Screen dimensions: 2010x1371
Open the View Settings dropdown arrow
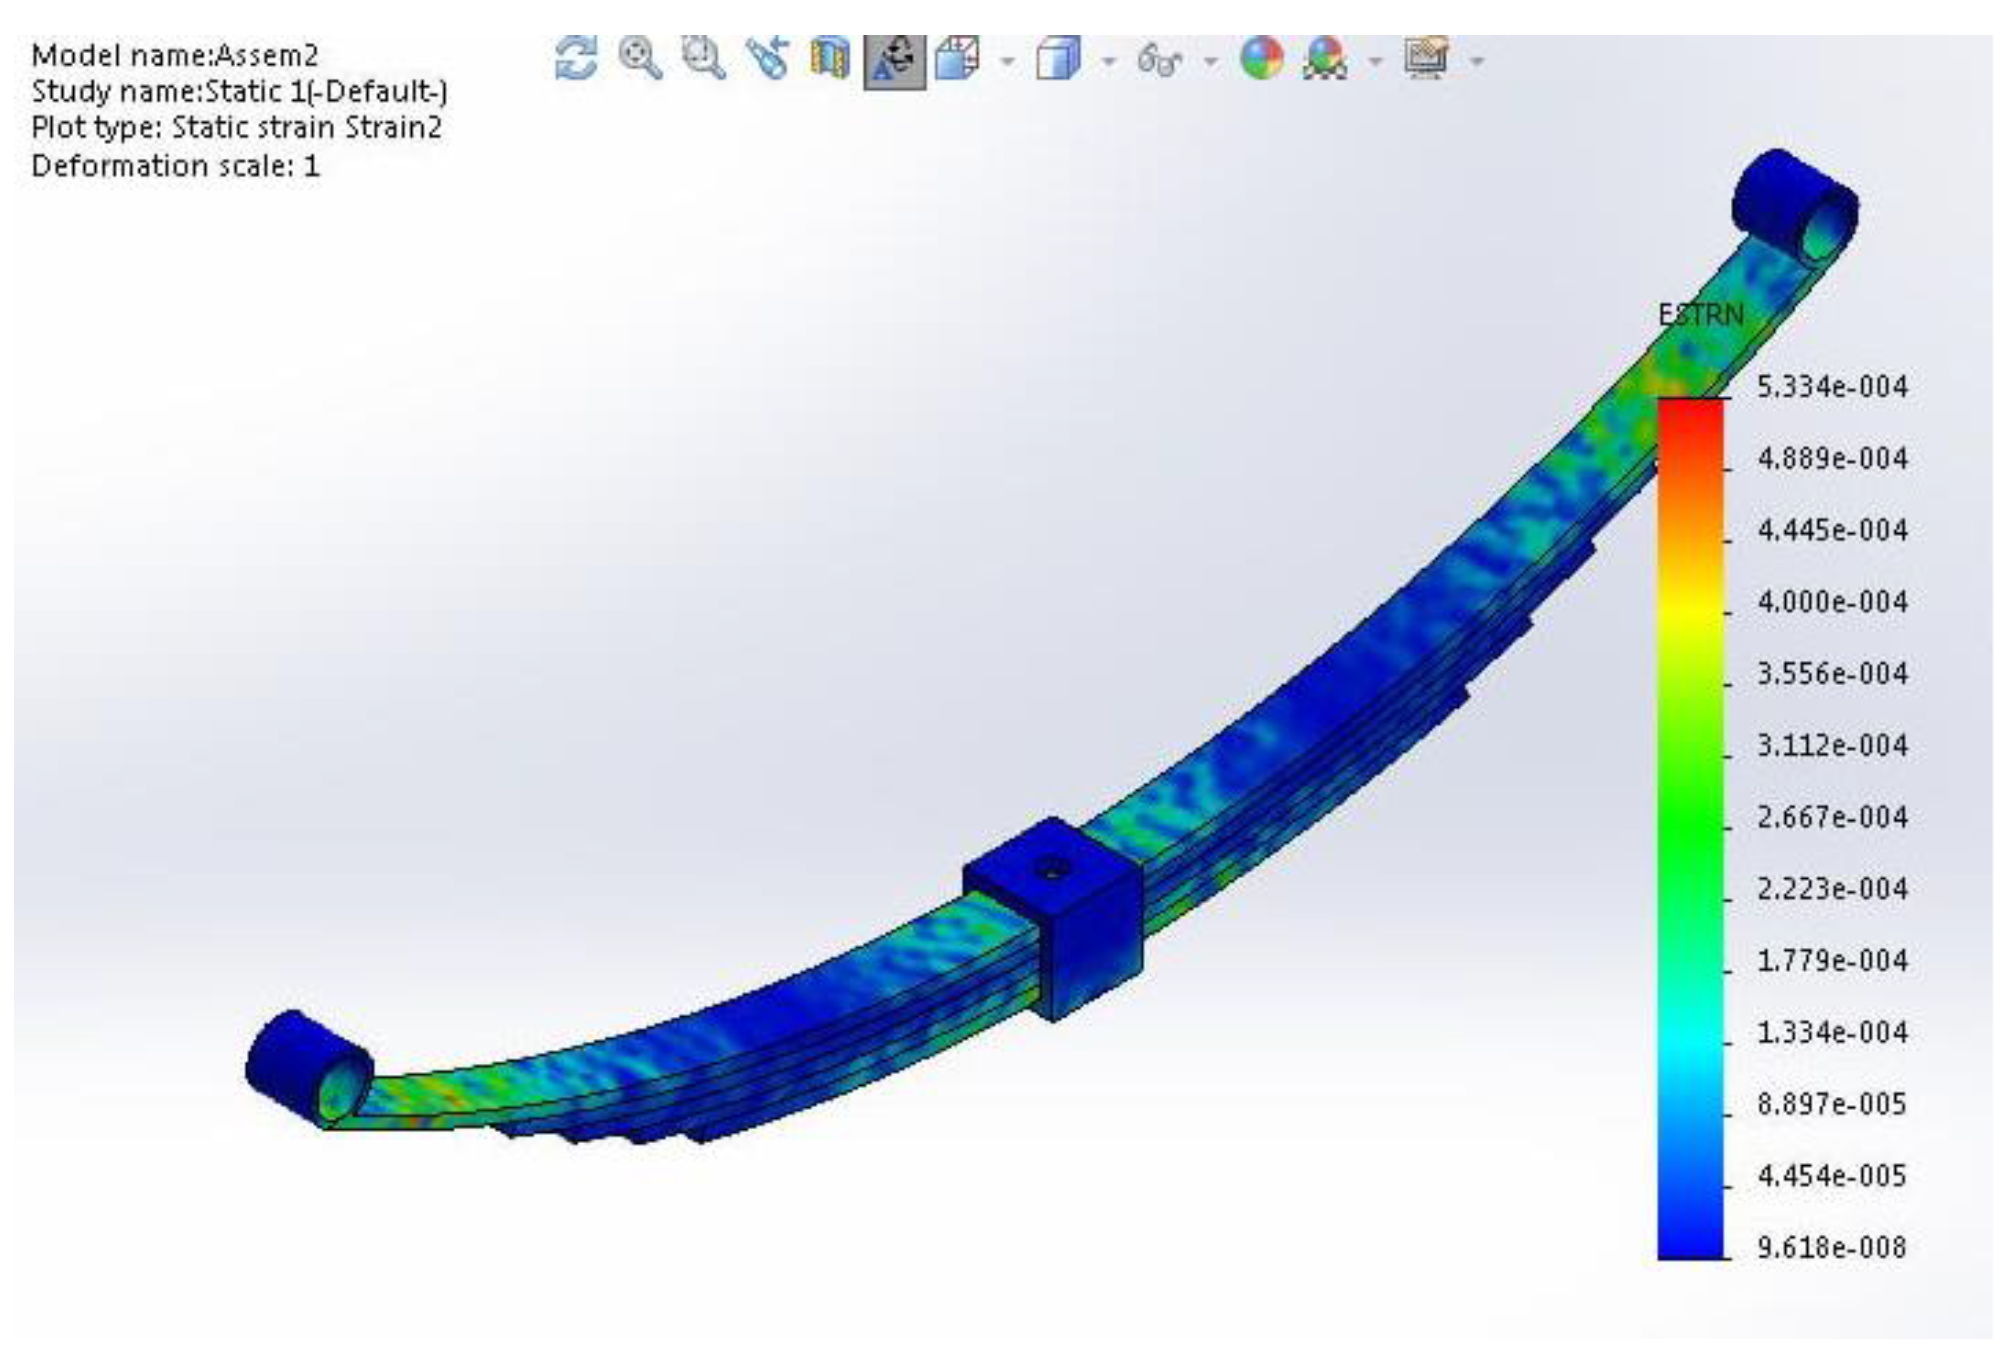pyautogui.click(x=1477, y=62)
